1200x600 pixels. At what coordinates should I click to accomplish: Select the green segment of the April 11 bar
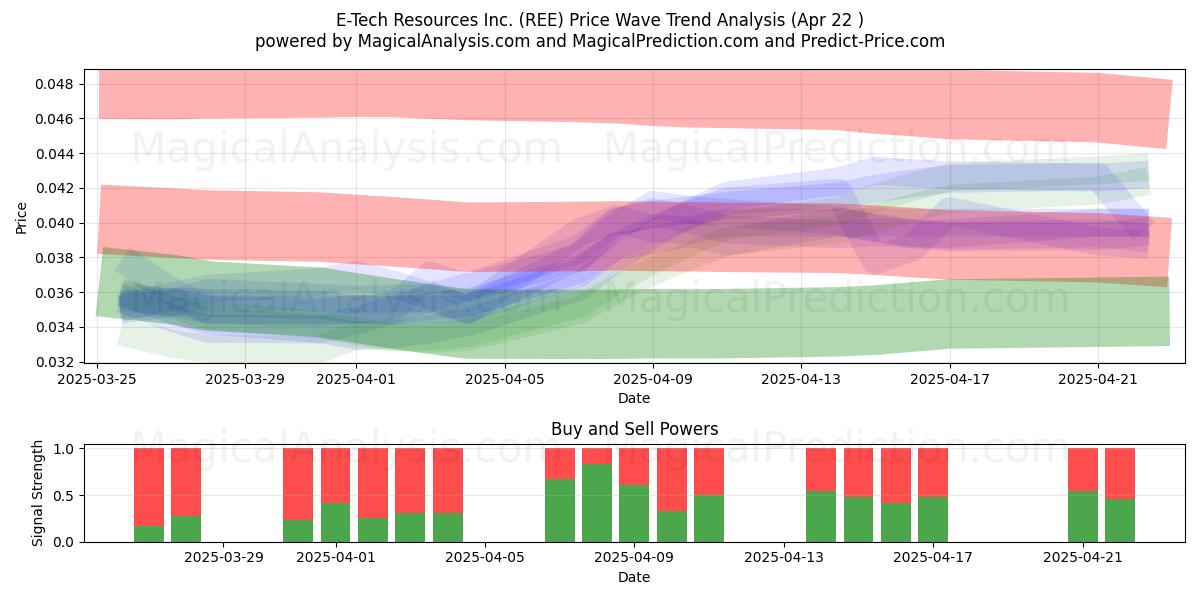[x=709, y=519]
